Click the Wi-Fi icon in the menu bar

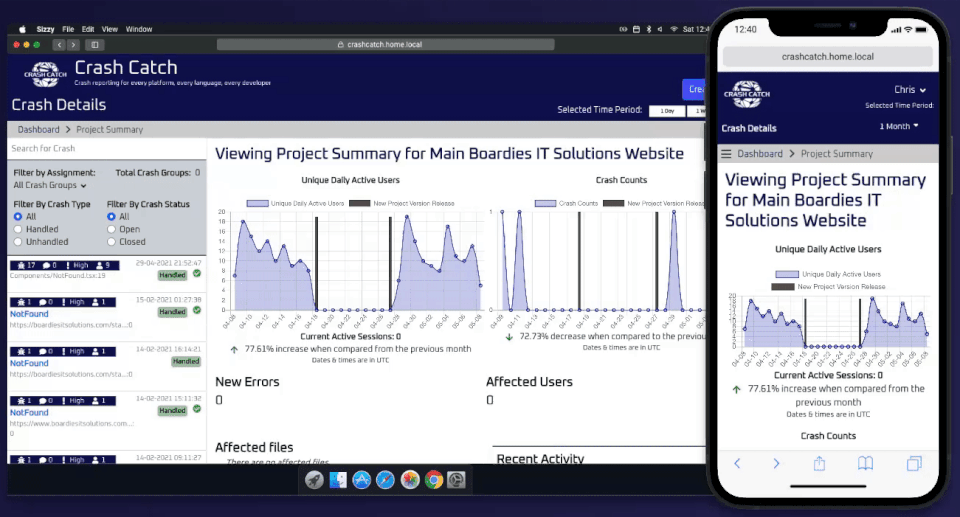(674, 29)
